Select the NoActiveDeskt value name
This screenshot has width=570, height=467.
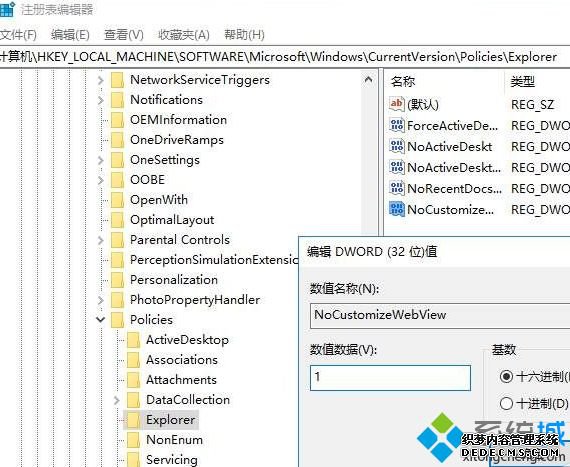pyautogui.click(x=450, y=146)
